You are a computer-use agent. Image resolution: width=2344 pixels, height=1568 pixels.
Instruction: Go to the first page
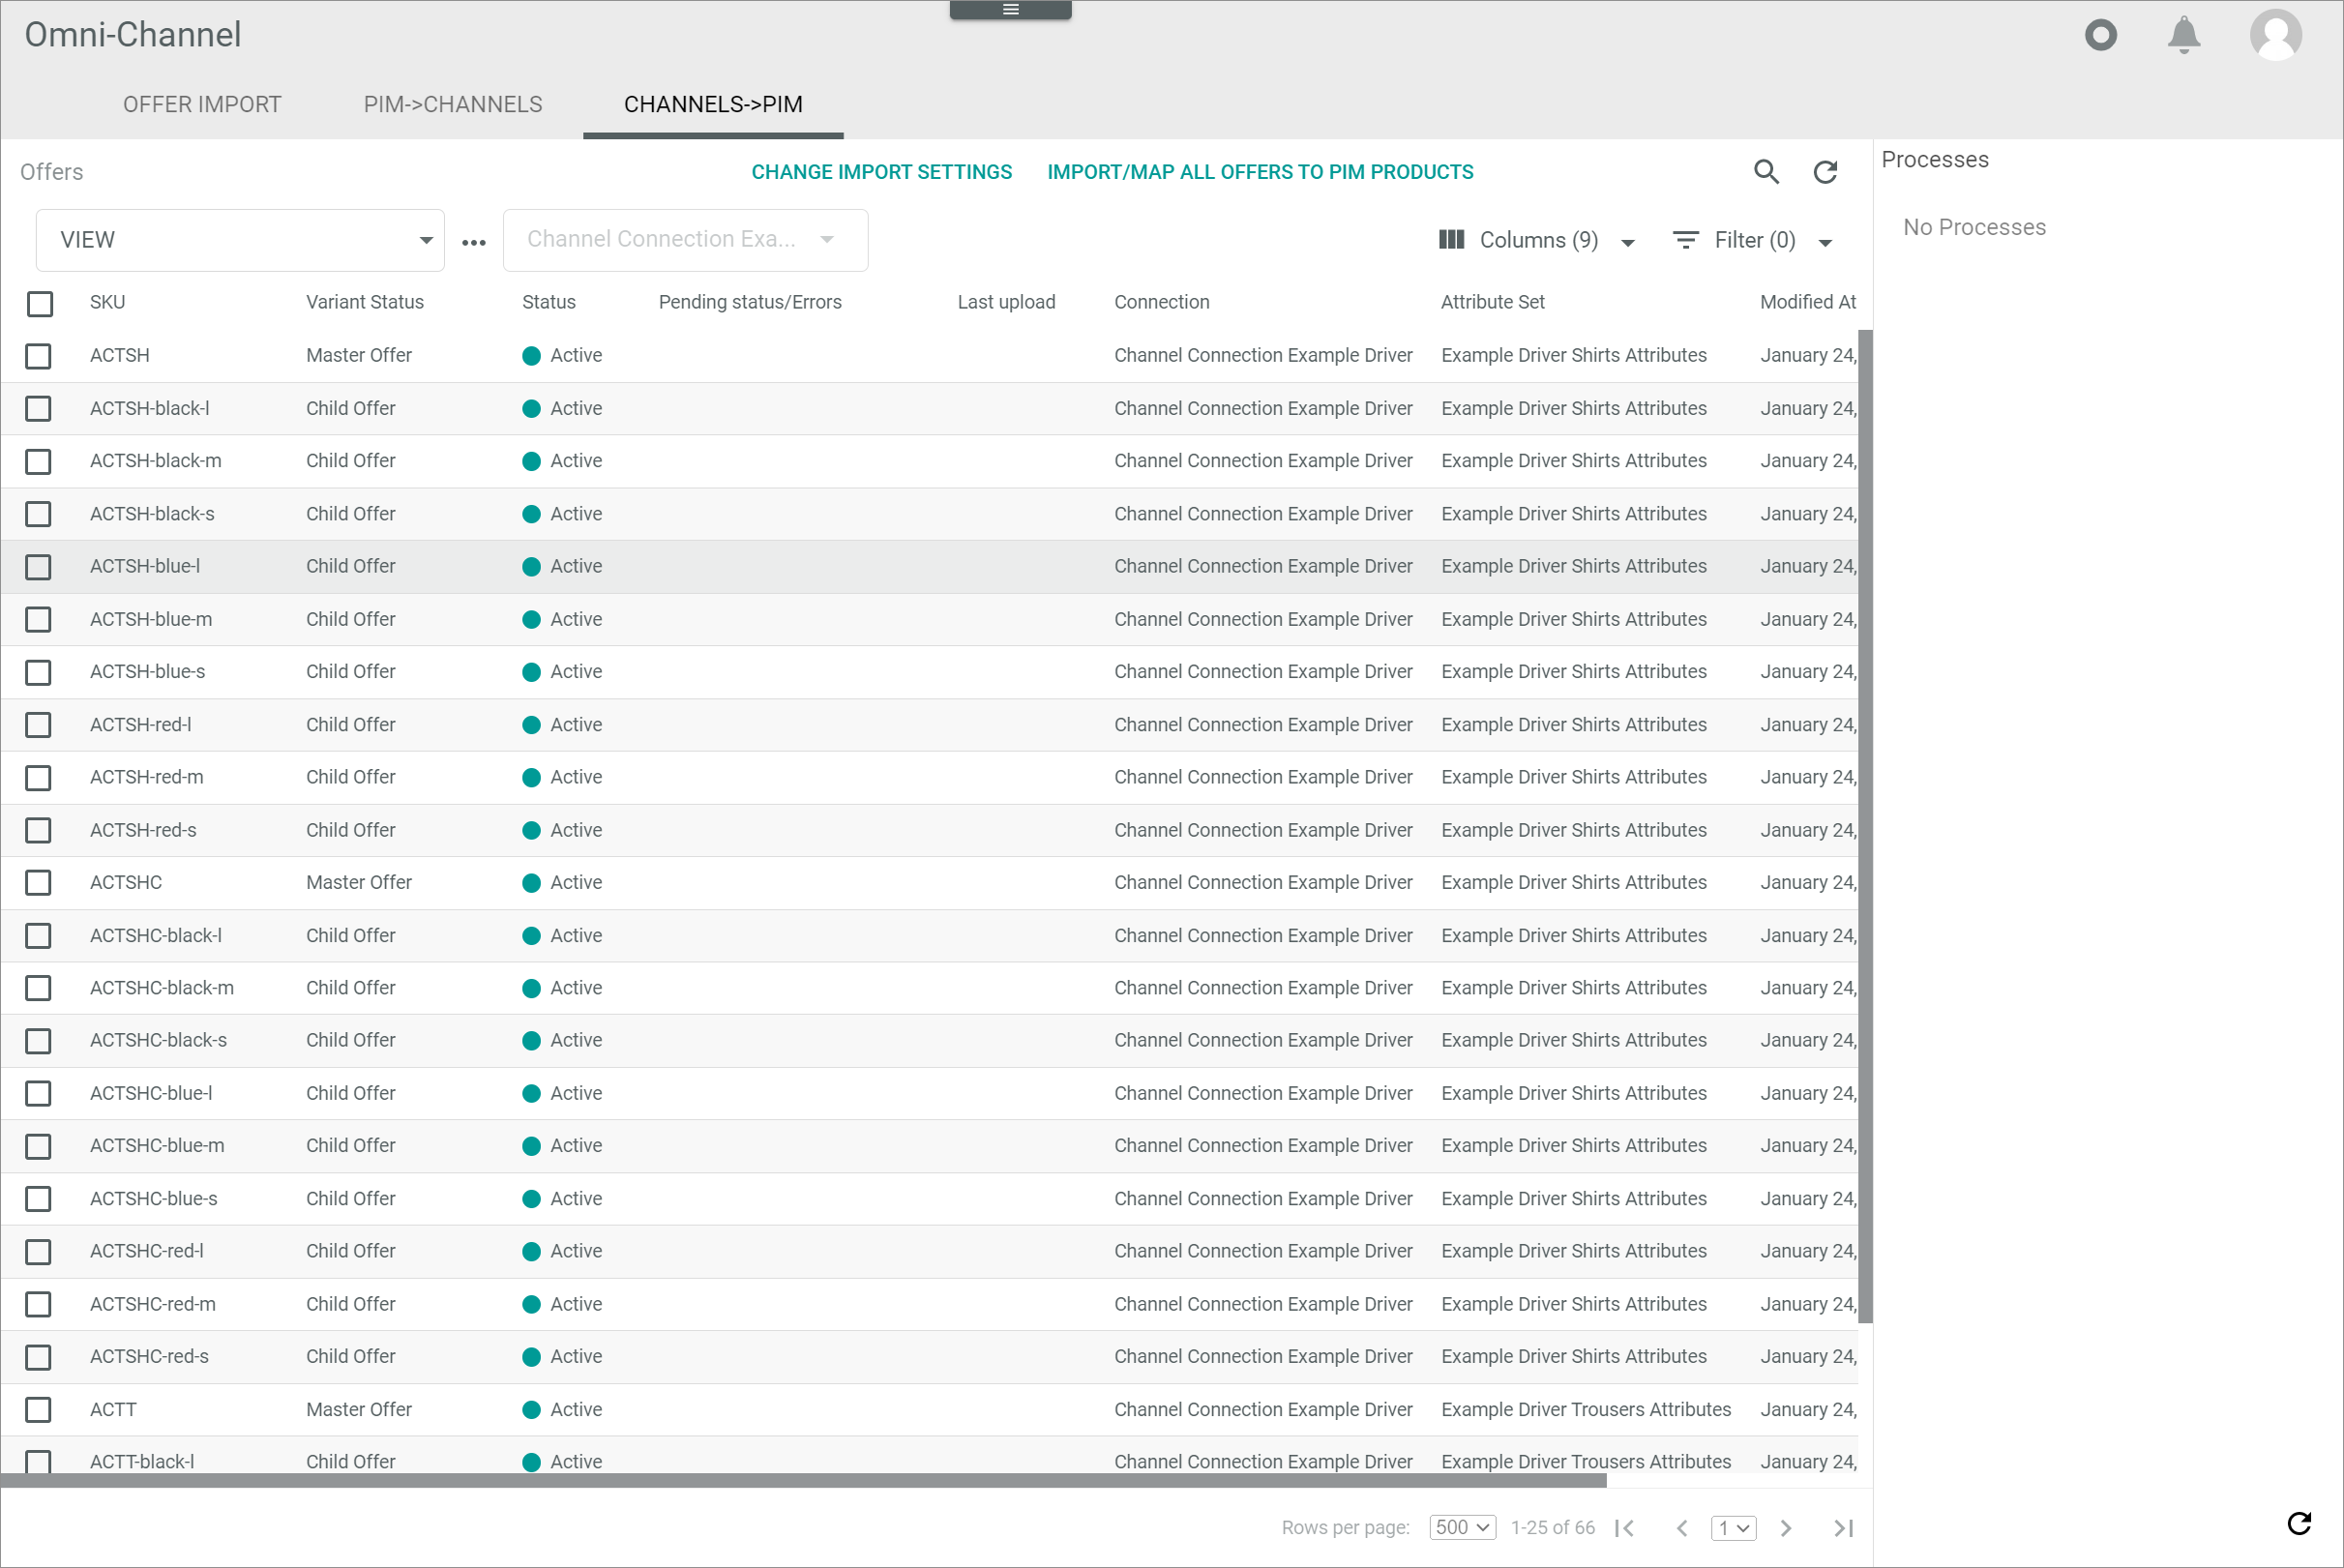point(1625,1528)
